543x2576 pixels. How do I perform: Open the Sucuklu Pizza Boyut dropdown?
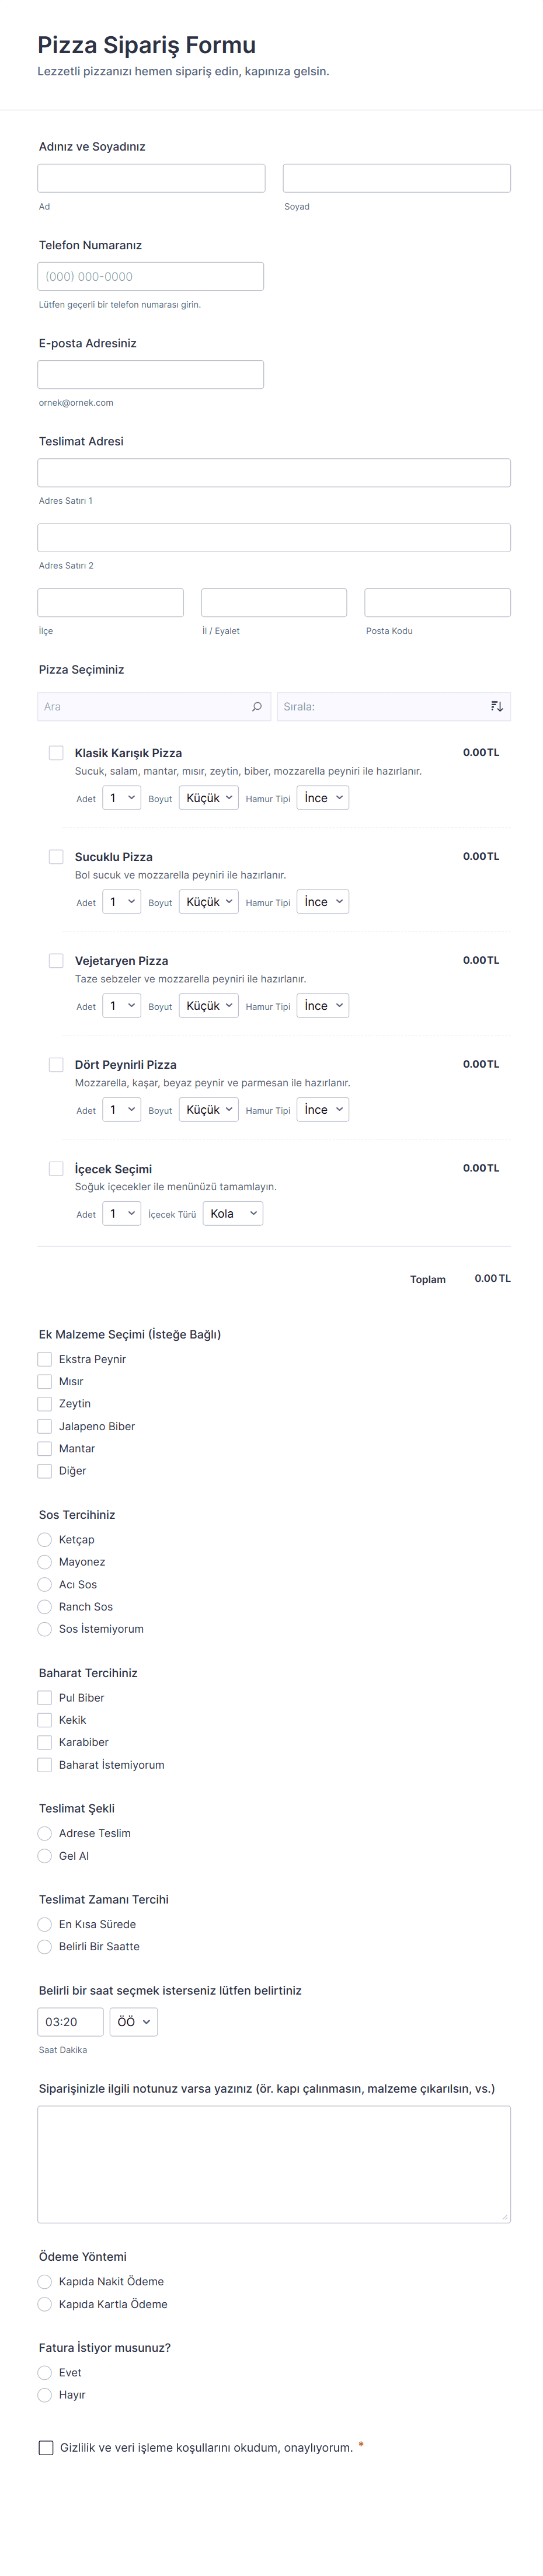click(x=208, y=902)
